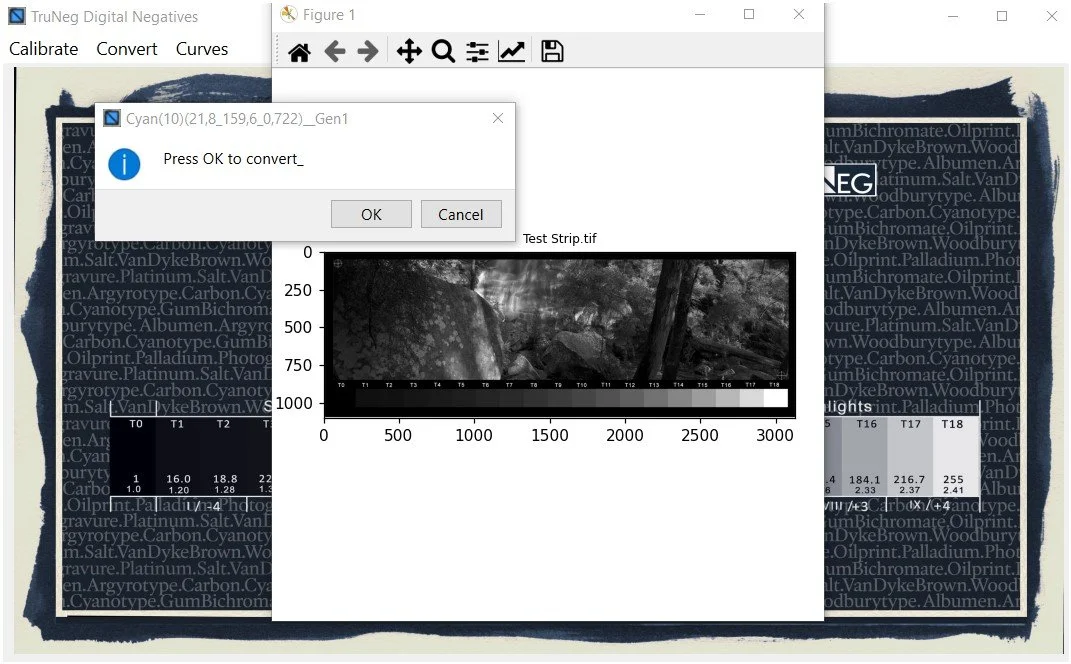Cancel the Cyan conversion dialog
The image size is (1071, 664).
pyautogui.click(x=461, y=214)
